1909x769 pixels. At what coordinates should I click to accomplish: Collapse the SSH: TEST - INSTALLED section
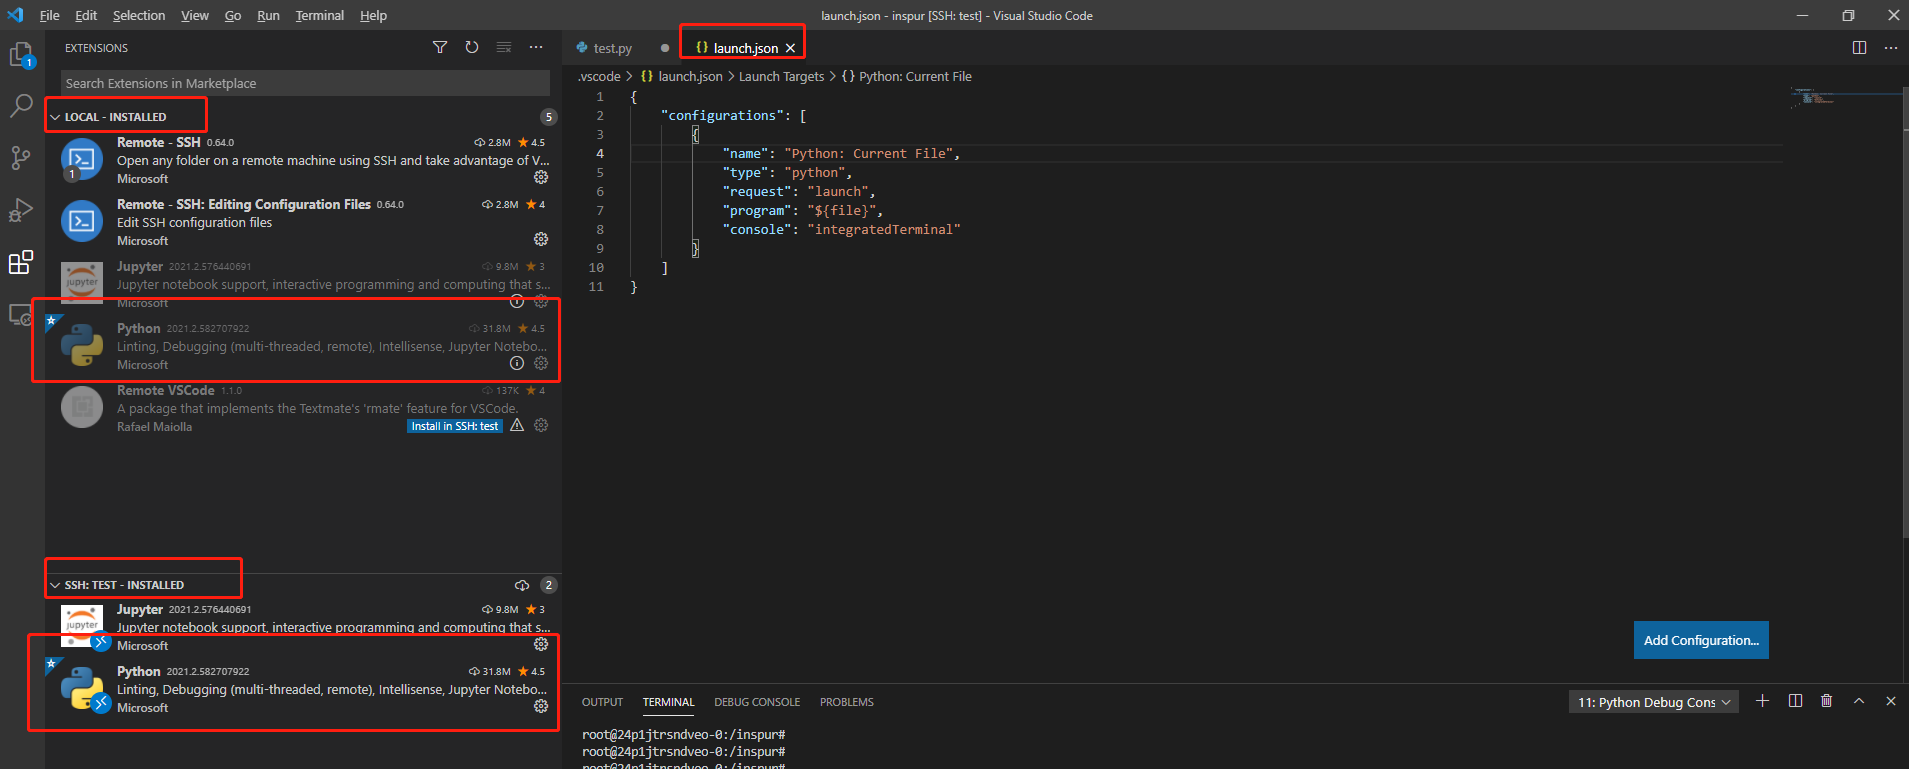tap(56, 585)
